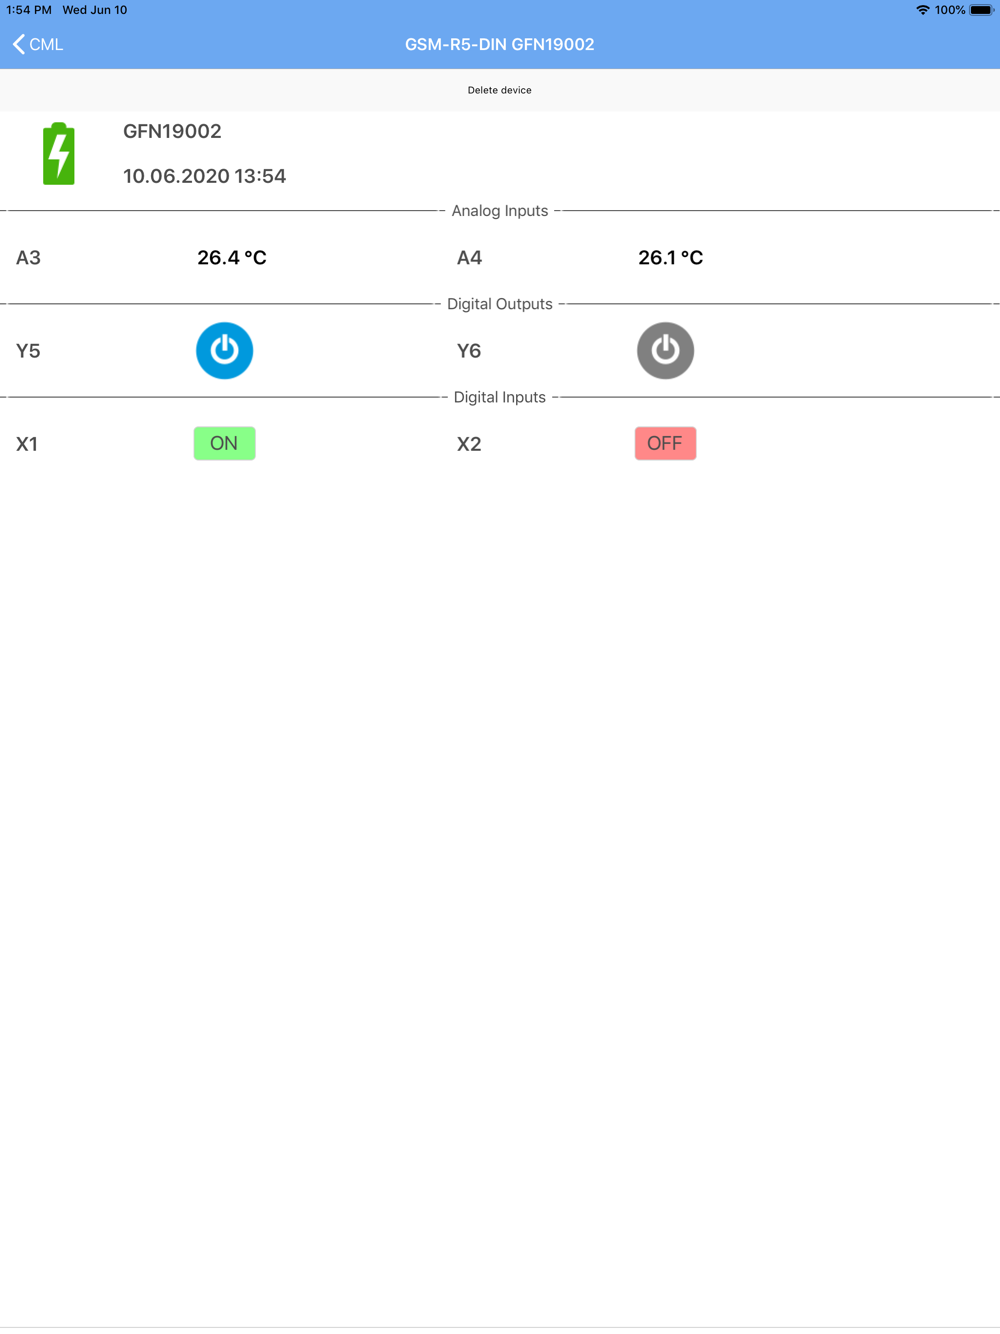Toggle the Y6 power output button
This screenshot has height=1334, width=1000.
point(665,350)
